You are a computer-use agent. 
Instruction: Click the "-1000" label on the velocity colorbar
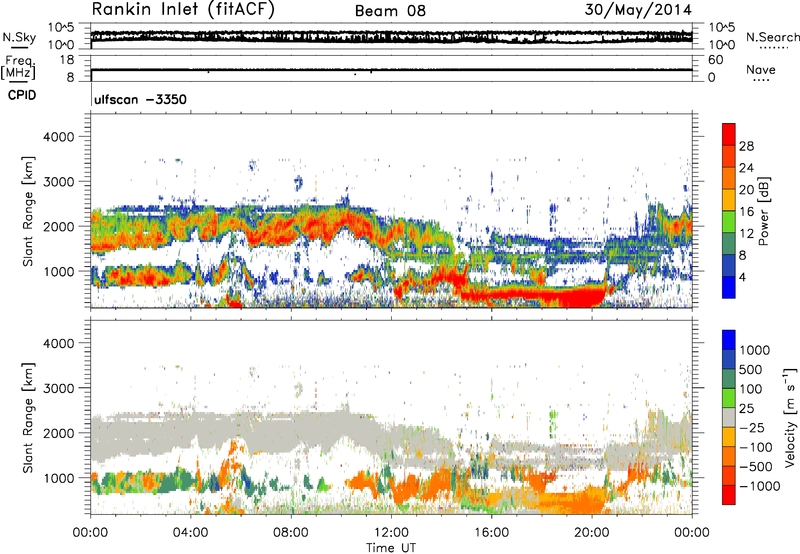point(760,486)
